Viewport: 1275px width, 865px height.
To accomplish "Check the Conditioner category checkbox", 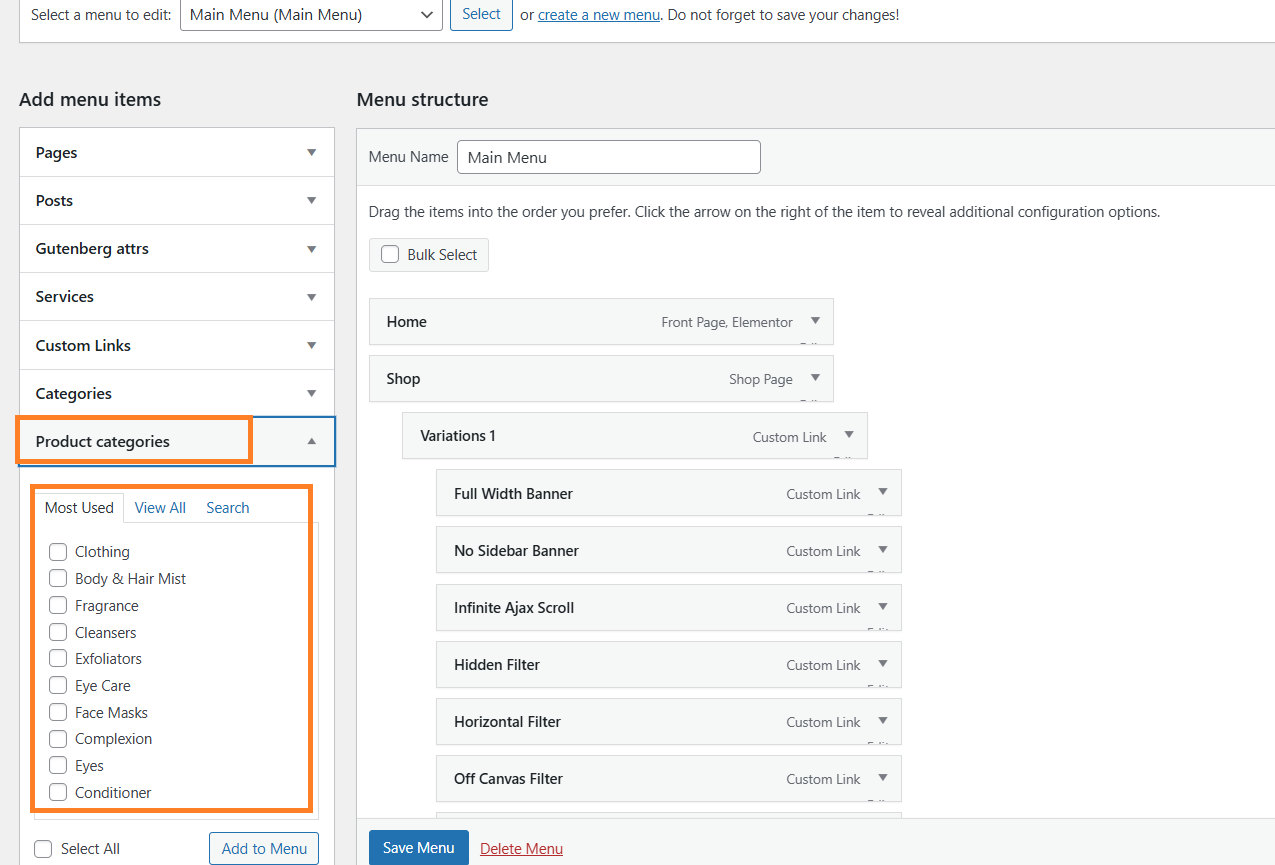I will pos(58,793).
